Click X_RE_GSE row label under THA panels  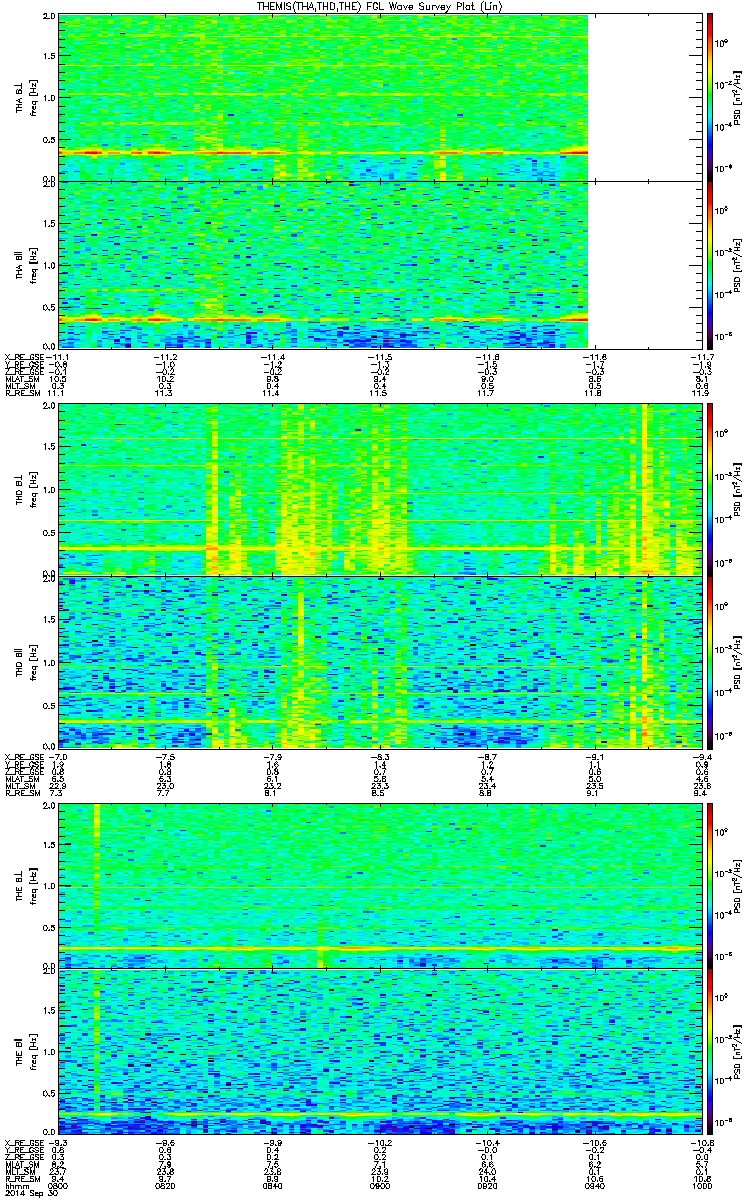[x=25, y=357]
